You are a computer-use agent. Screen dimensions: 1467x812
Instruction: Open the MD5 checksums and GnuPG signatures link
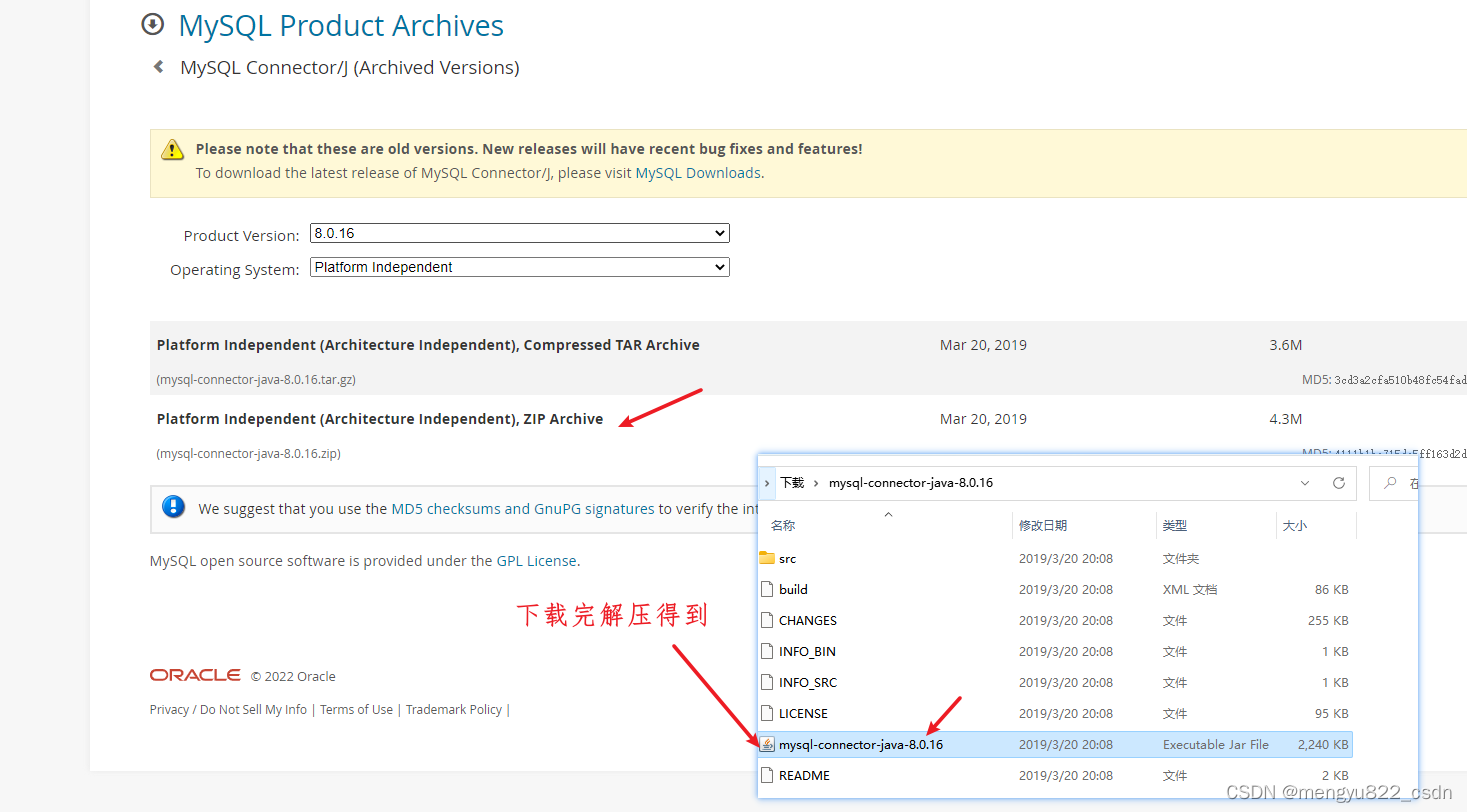pos(523,508)
